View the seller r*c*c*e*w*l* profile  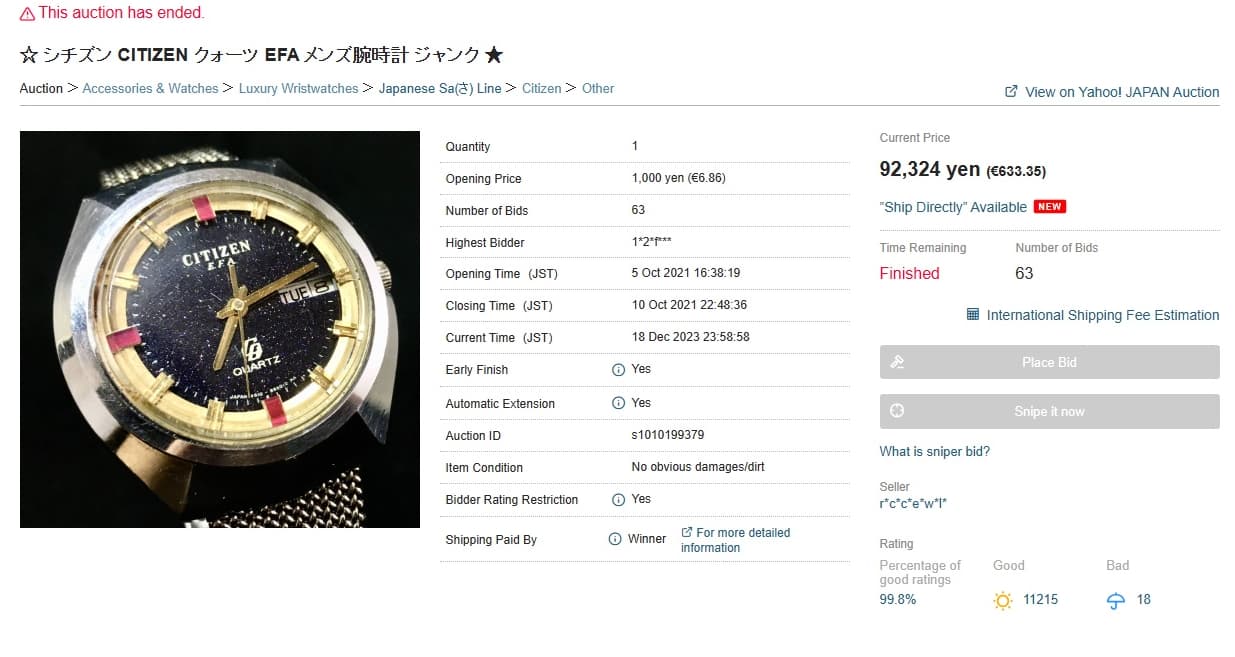913,503
